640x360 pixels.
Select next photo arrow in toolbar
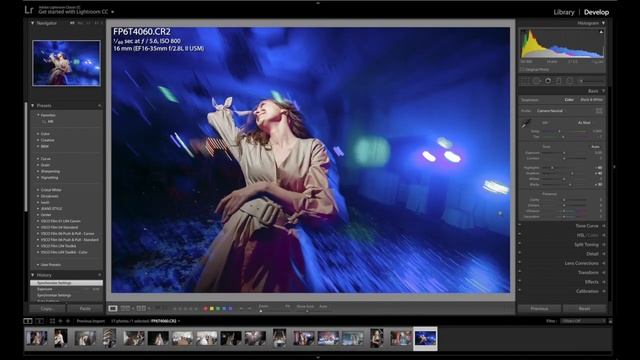pyautogui.click(x=249, y=309)
